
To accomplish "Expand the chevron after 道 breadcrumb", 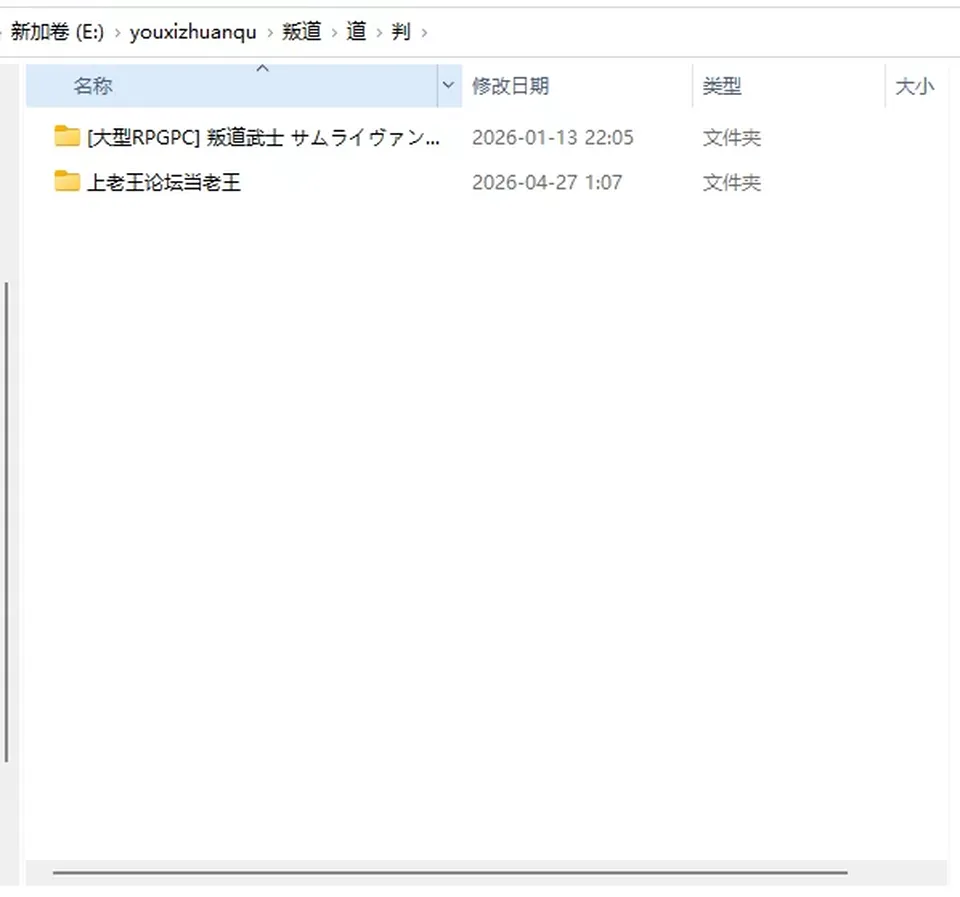I will pos(380,32).
